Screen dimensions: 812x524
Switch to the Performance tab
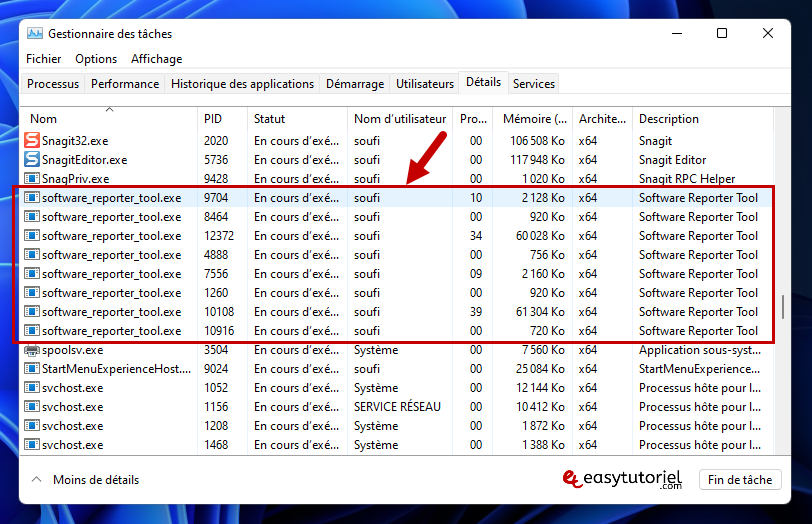coord(125,84)
